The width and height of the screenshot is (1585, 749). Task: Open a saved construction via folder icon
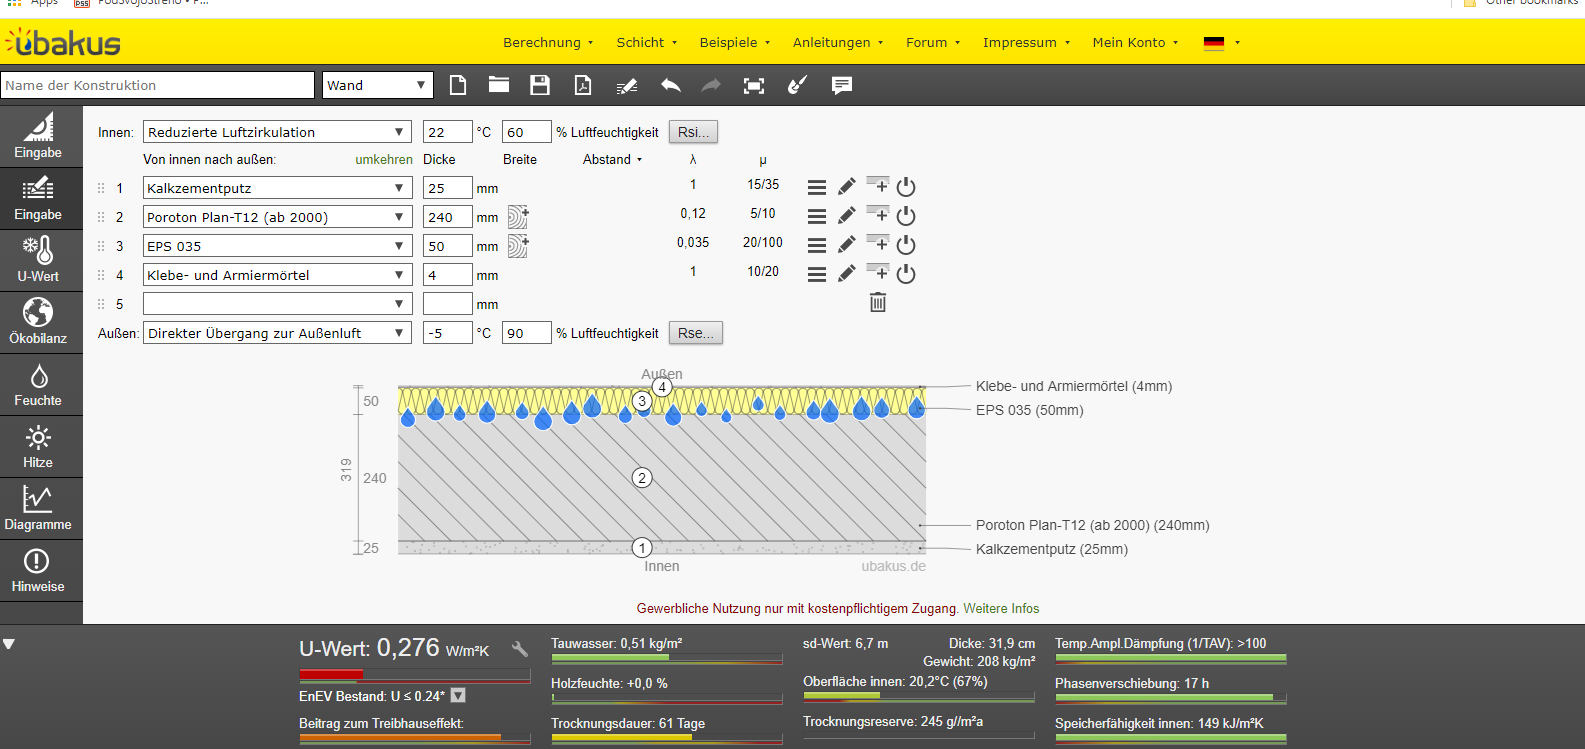[x=498, y=85]
